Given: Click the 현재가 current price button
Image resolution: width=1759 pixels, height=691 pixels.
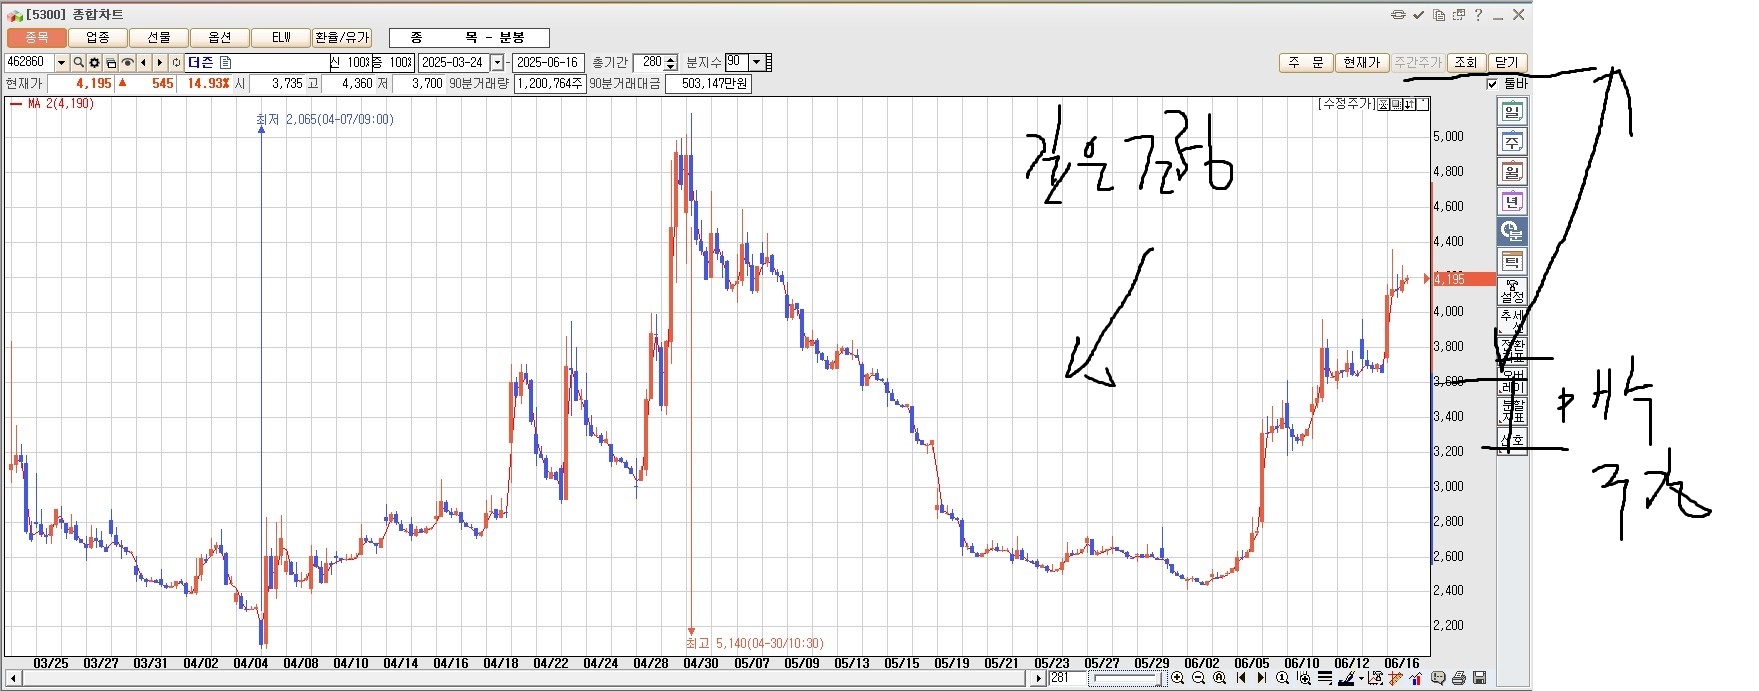Looking at the screenshot, I should point(1361,62).
